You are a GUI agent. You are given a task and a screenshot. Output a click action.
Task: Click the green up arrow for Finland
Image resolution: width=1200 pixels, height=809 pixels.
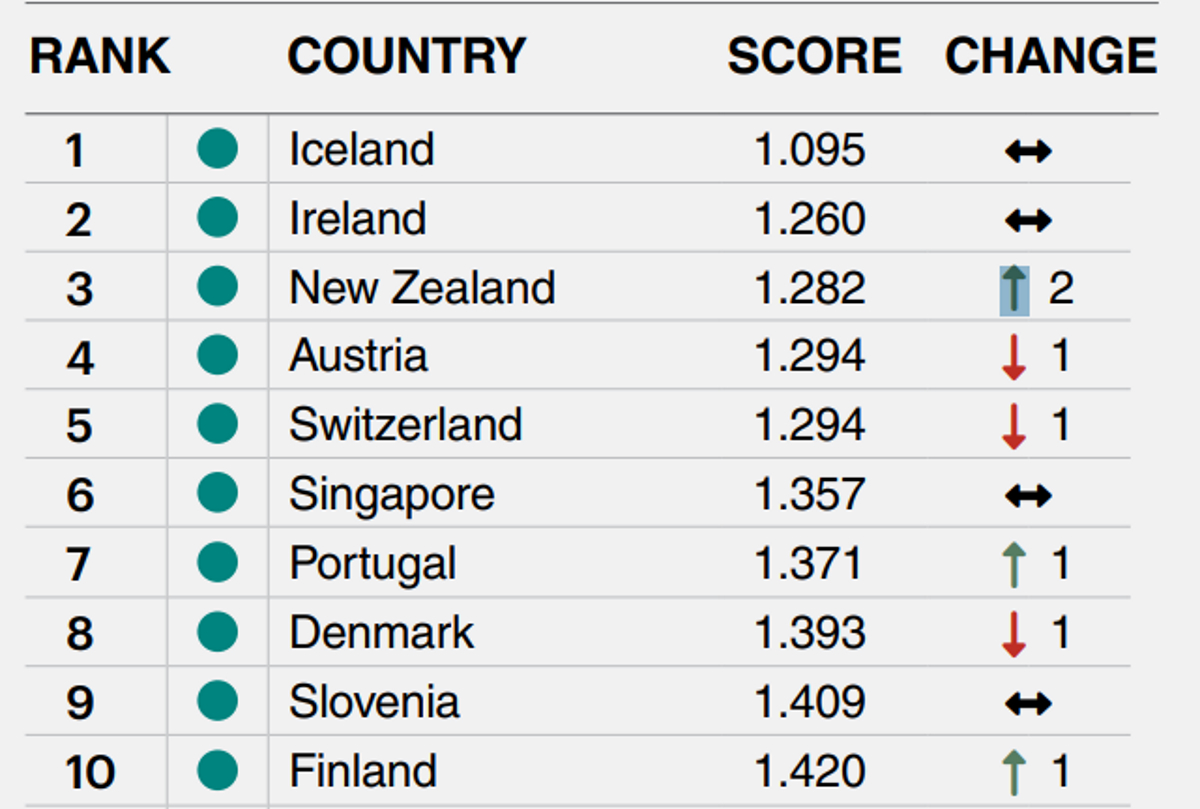(x=1014, y=772)
